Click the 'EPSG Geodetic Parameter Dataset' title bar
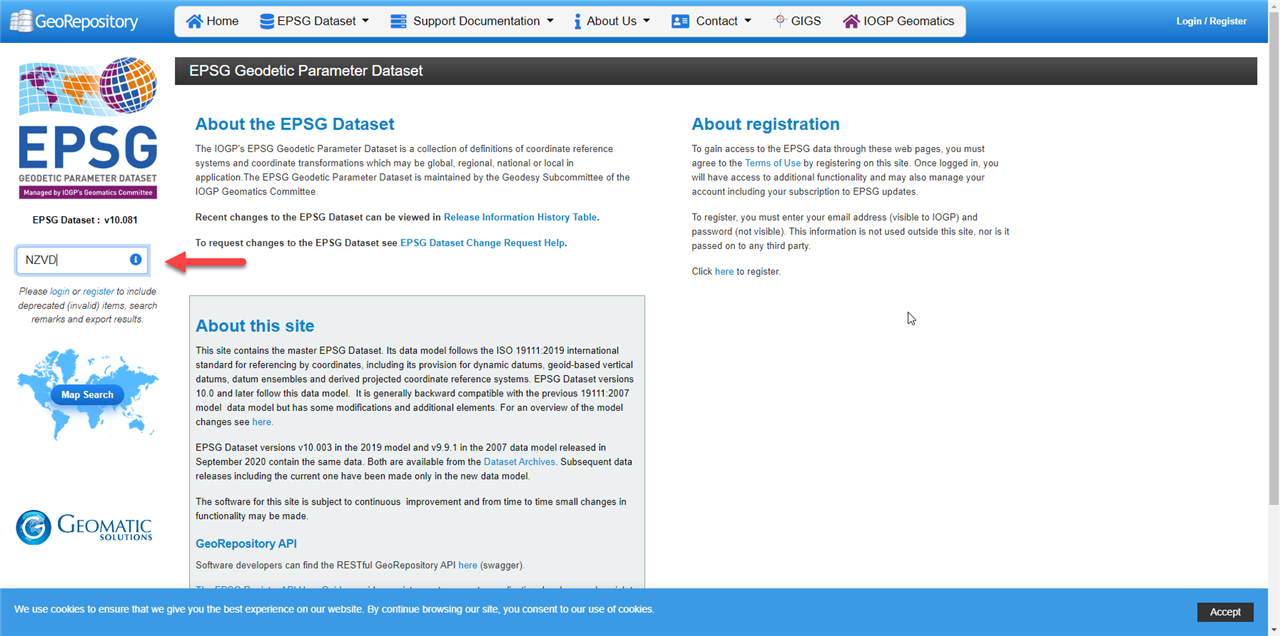Image resolution: width=1280 pixels, height=636 pixels. [715, 71]
